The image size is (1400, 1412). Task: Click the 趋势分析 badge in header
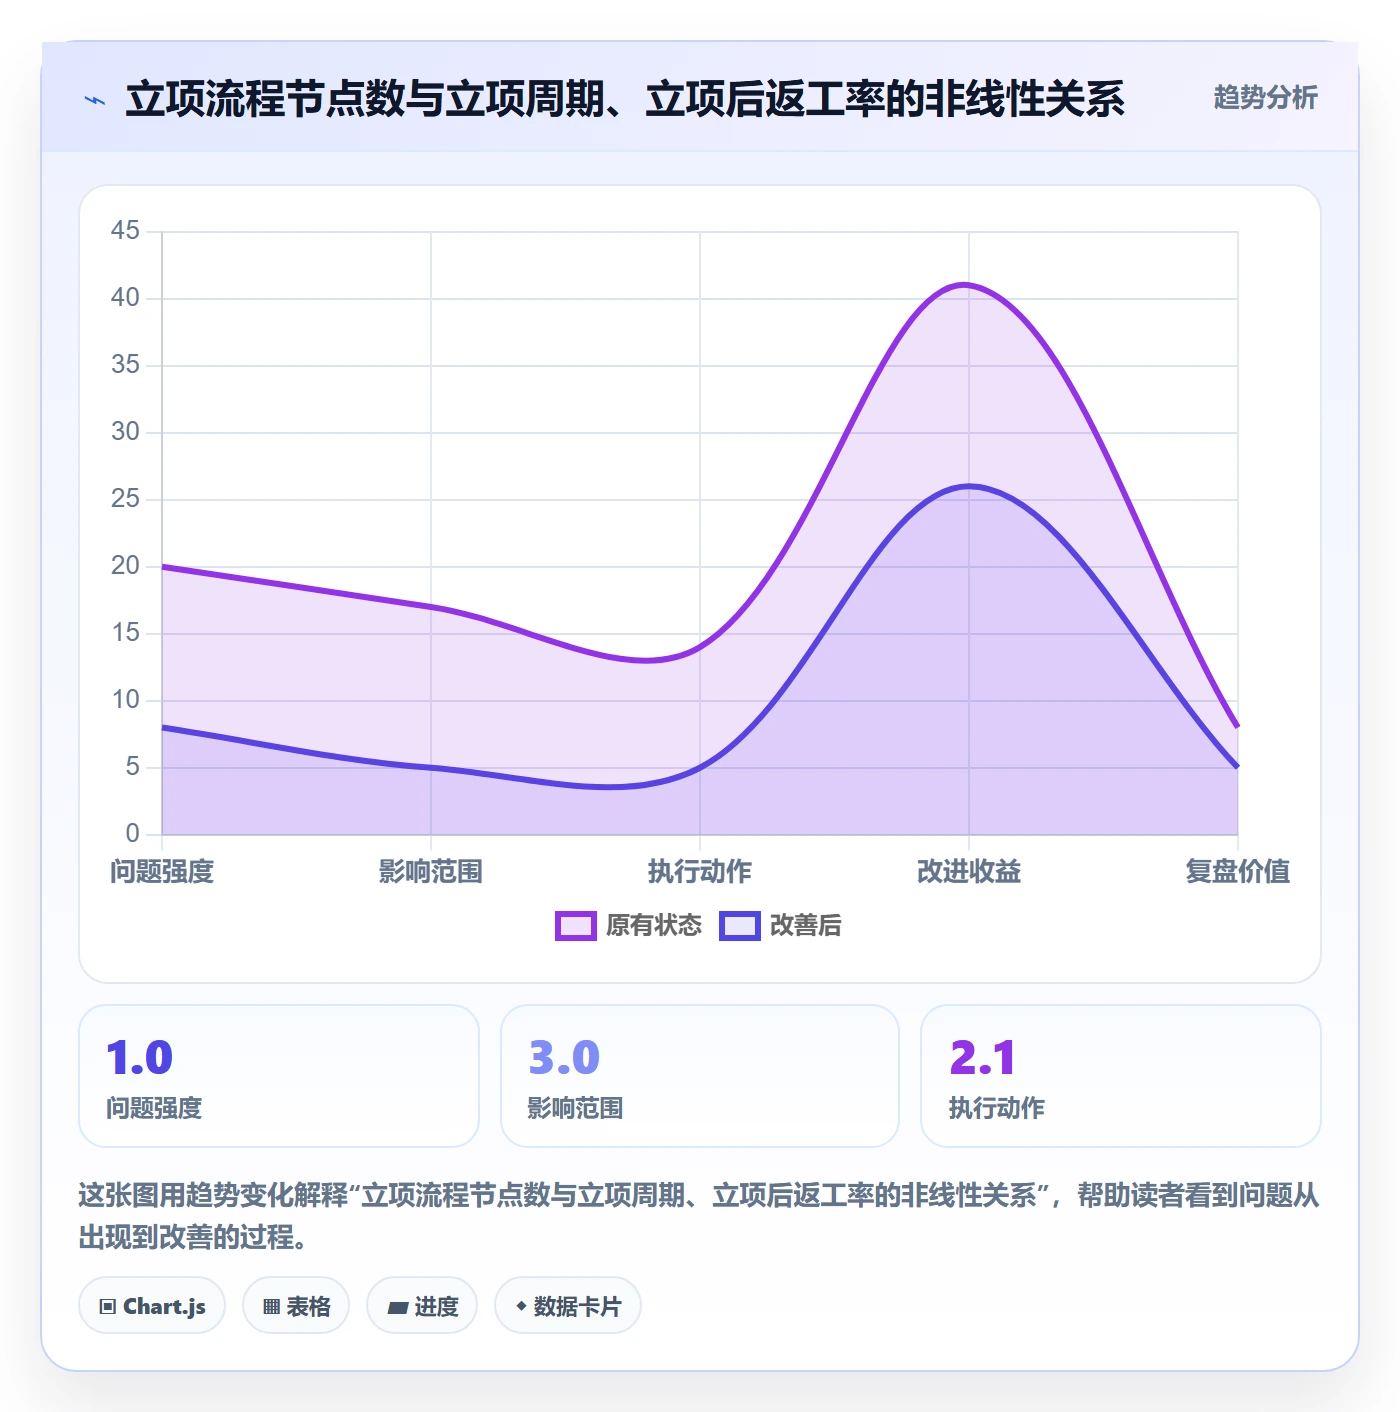click(1265, 97)
